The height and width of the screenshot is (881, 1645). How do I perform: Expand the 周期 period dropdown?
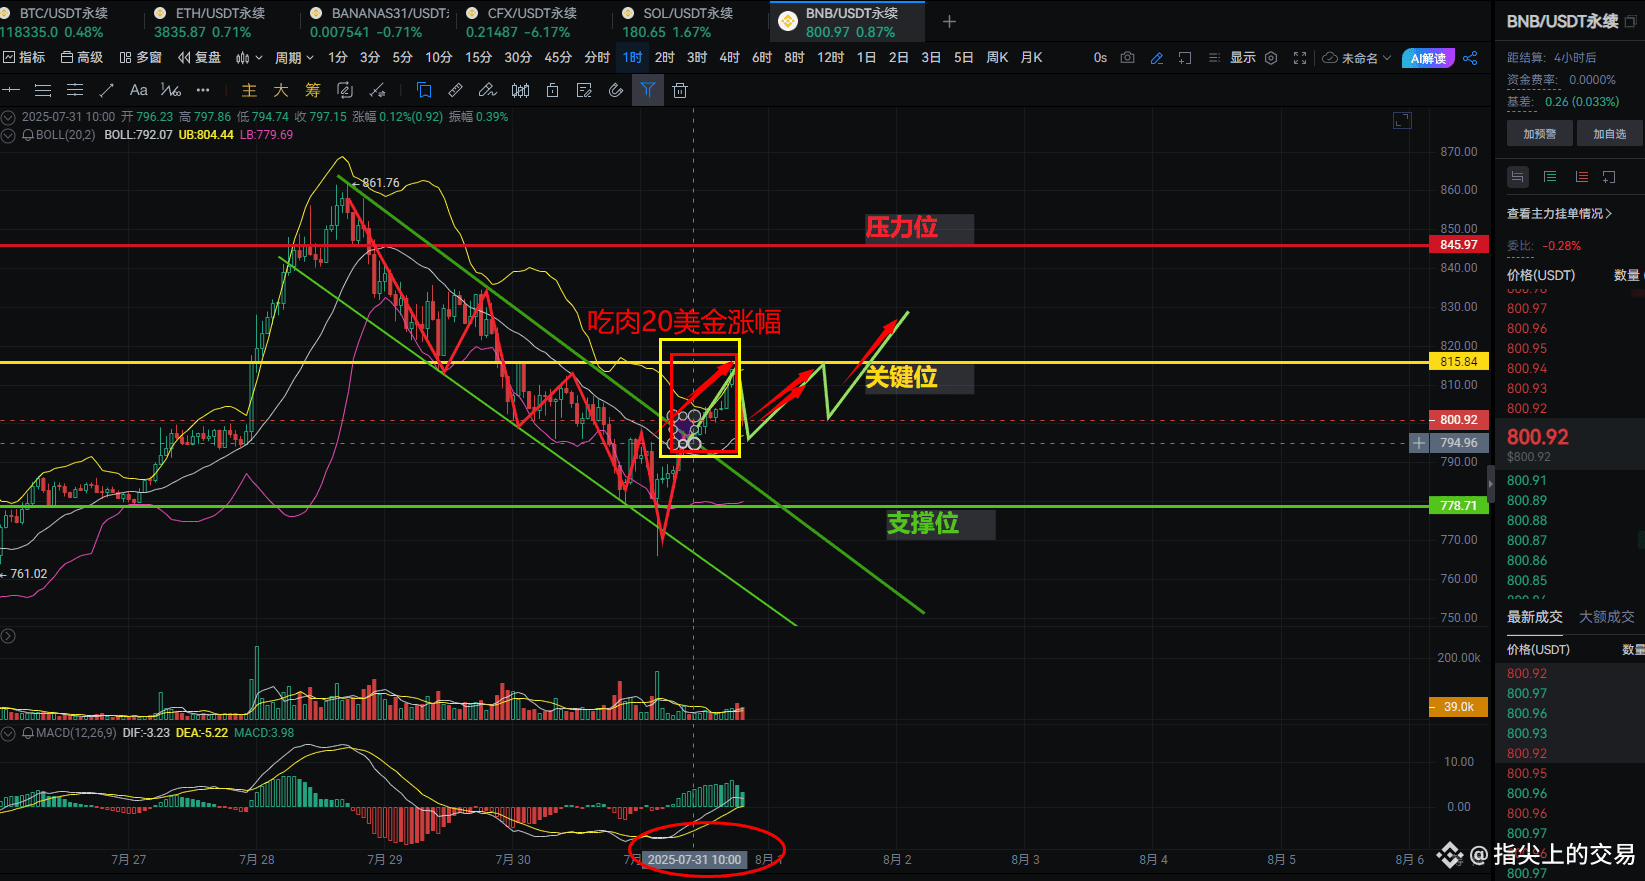pyautogui.click(x=295, y=58)
